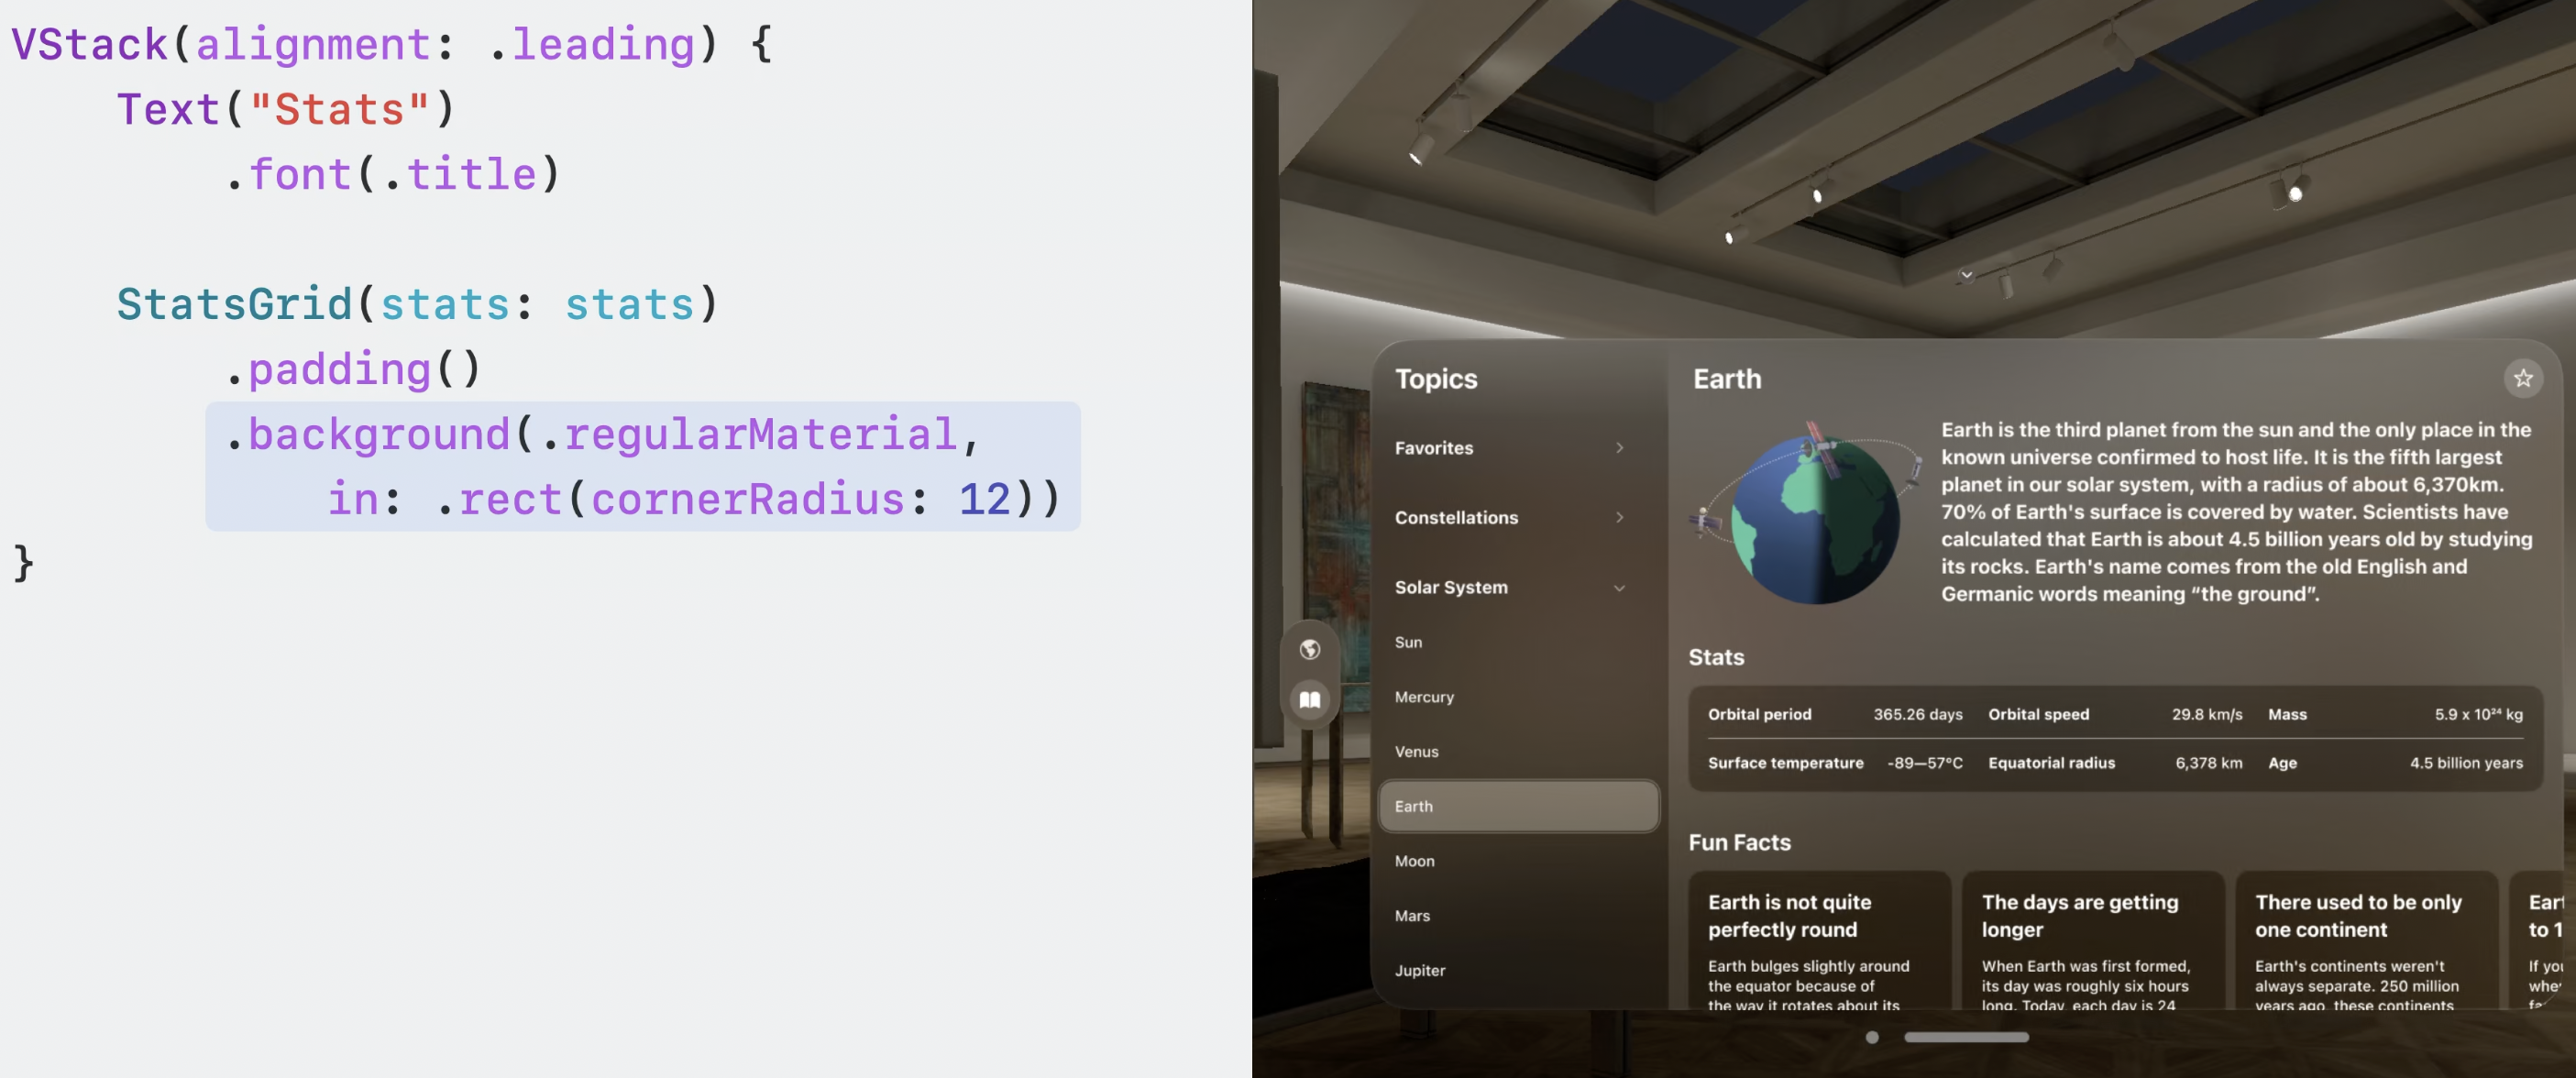Viewport: 2576px width, 1078px height.
Task: Select the globe tab icon
Action: point(1309,649)
